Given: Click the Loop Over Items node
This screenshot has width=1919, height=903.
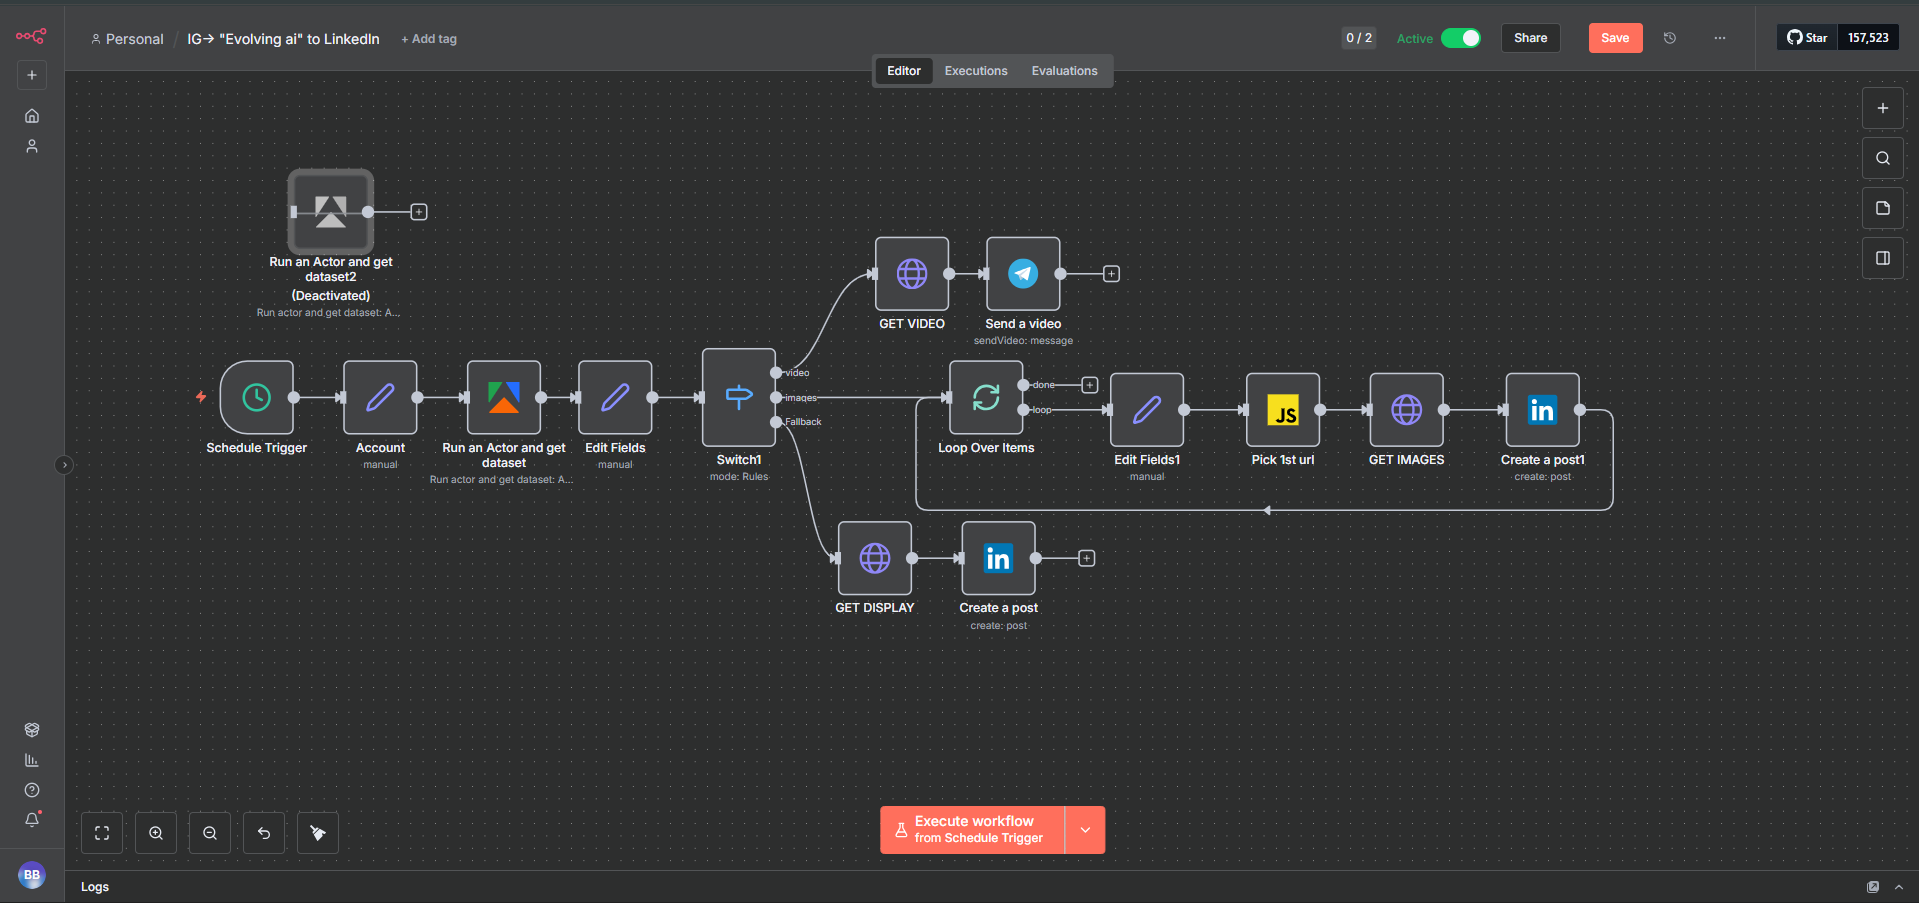Looking at the screenshot, I should pyautogui.click(x=984, y=397).
